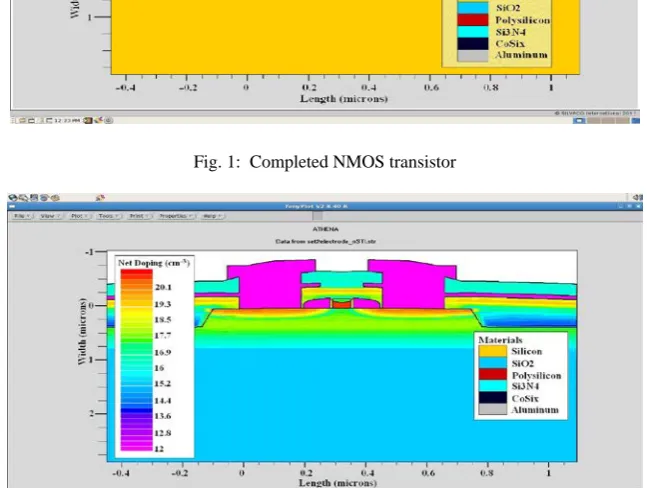
Task: Click the '16.9' value on doping scale
Action: 163,352
